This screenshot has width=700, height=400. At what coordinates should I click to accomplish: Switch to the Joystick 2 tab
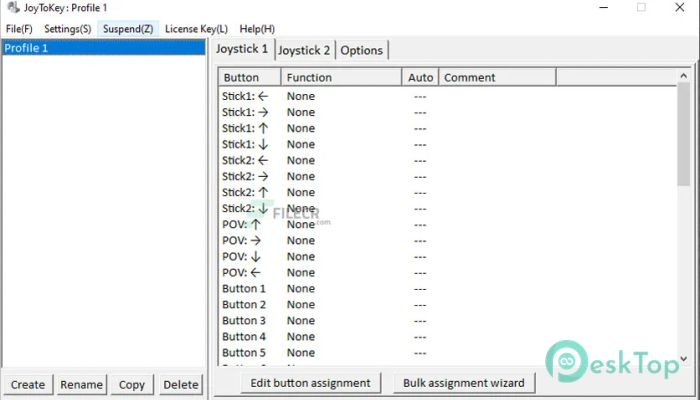tap(304, 50)
